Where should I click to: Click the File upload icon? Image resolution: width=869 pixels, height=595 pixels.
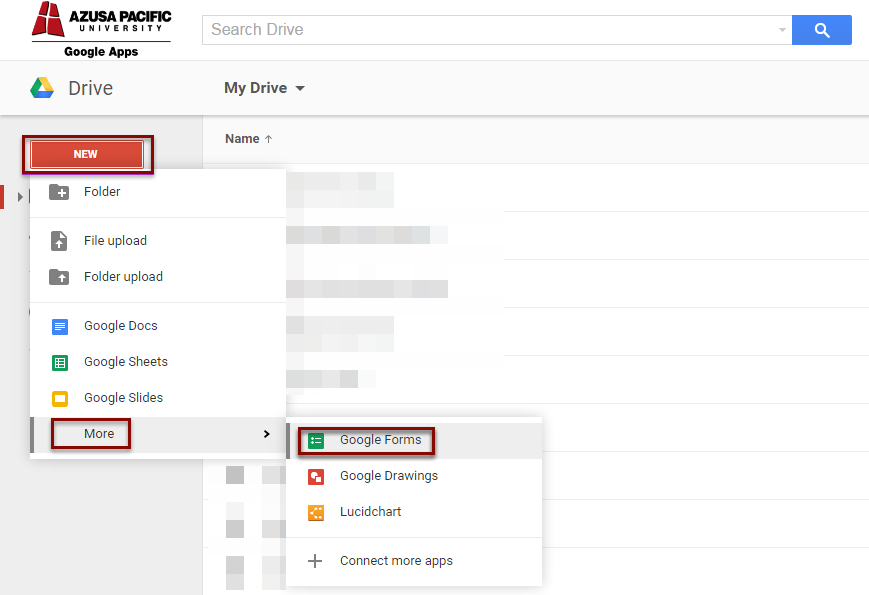pyautogui.click(x=59, y=241)
